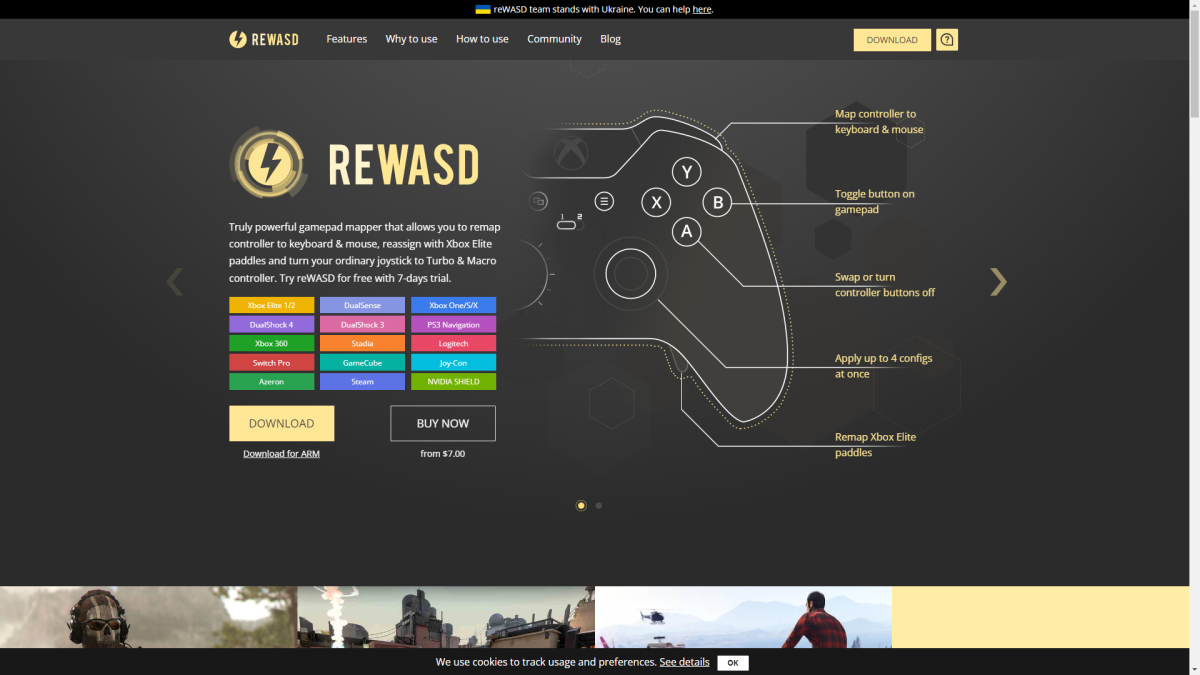Go to next slide with right arrow
The image size is (1200, 675).
click(997, 282)
